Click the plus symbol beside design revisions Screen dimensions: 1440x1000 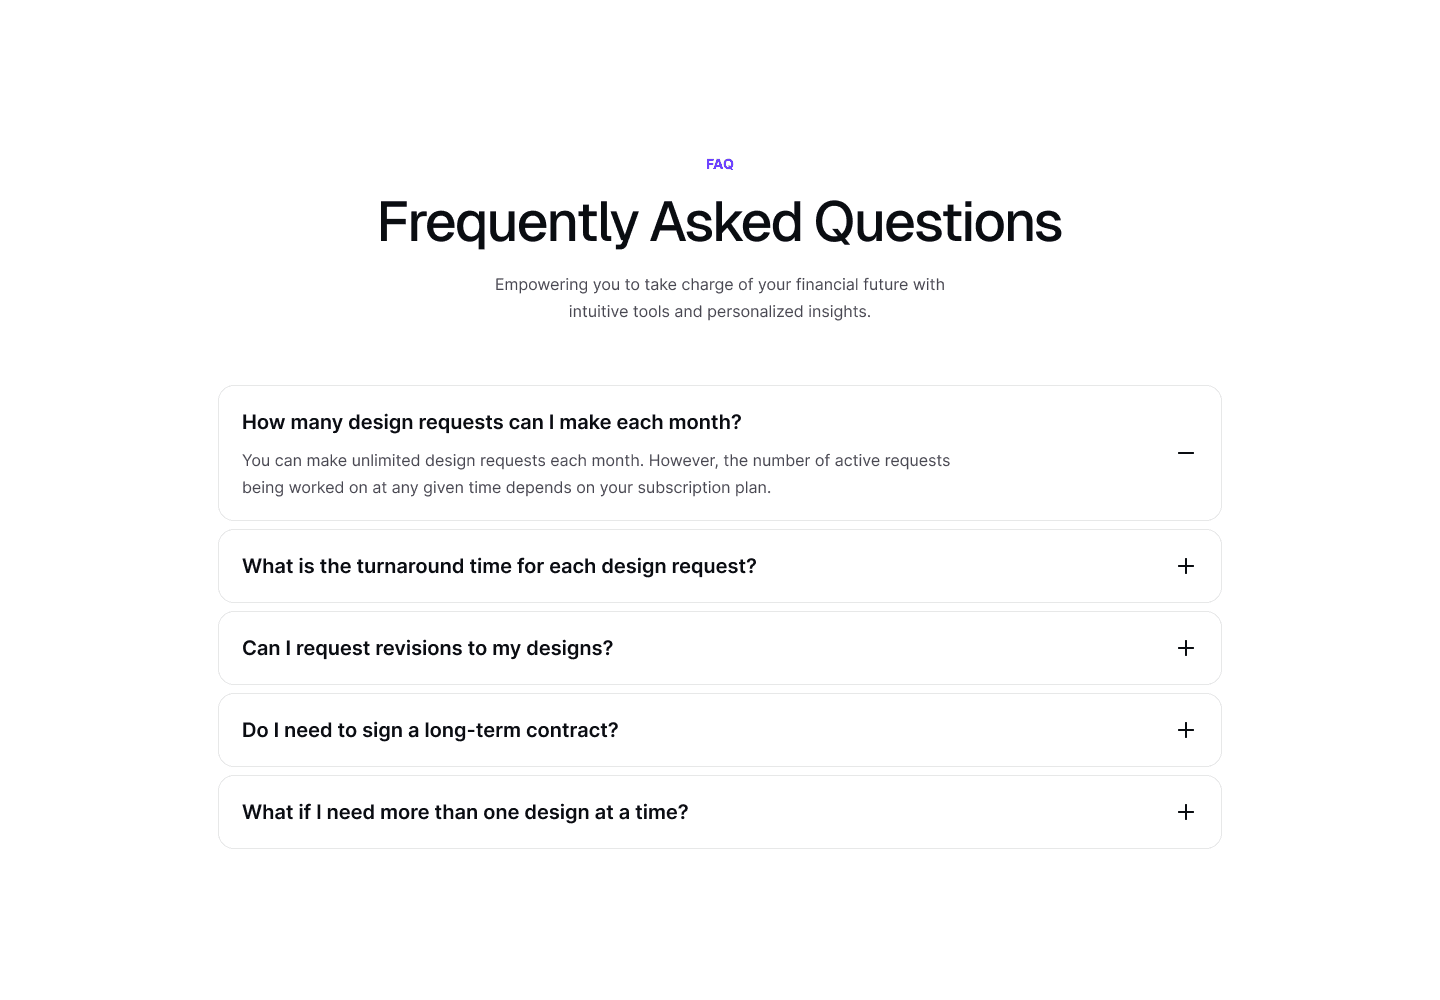tap(1186, 648)
